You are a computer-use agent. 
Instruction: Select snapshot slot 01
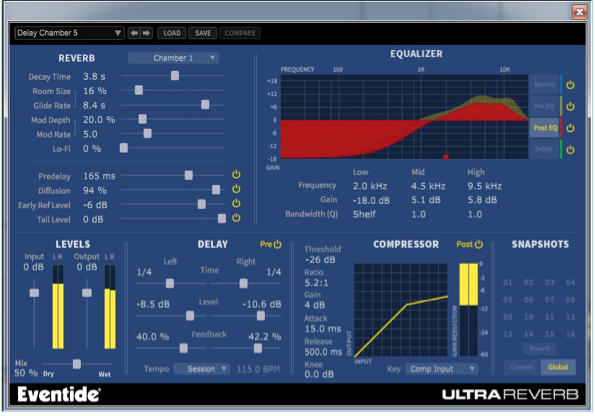click(507, 282)
